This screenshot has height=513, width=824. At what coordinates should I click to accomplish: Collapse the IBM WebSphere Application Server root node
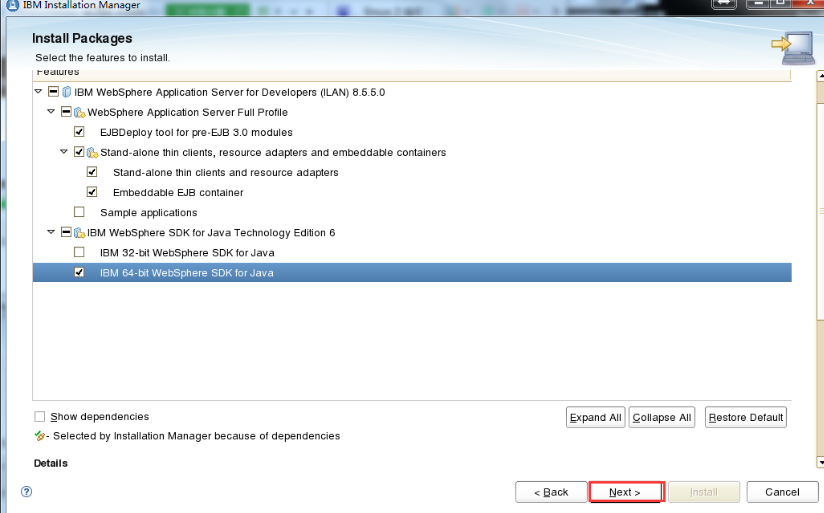38,91
